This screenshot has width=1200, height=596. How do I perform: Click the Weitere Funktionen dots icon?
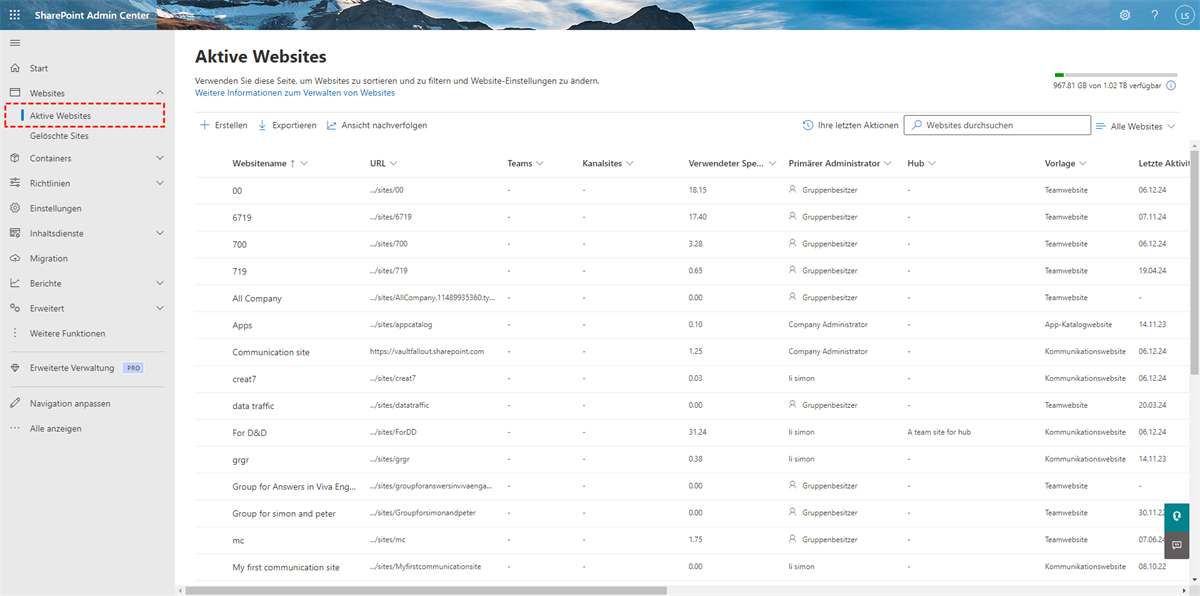point(15,333)
